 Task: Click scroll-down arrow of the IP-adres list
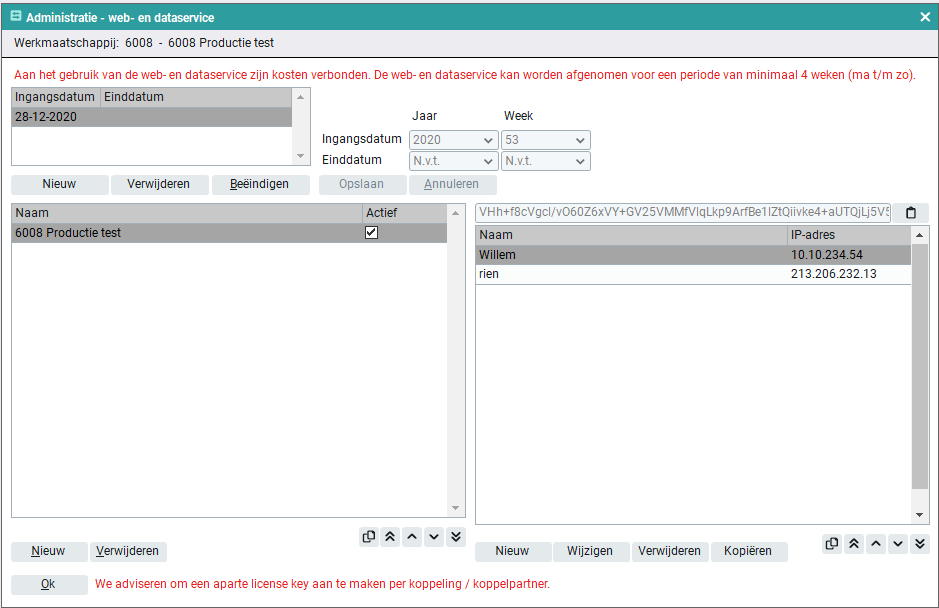pyautogui.click(x=920, y=515)
